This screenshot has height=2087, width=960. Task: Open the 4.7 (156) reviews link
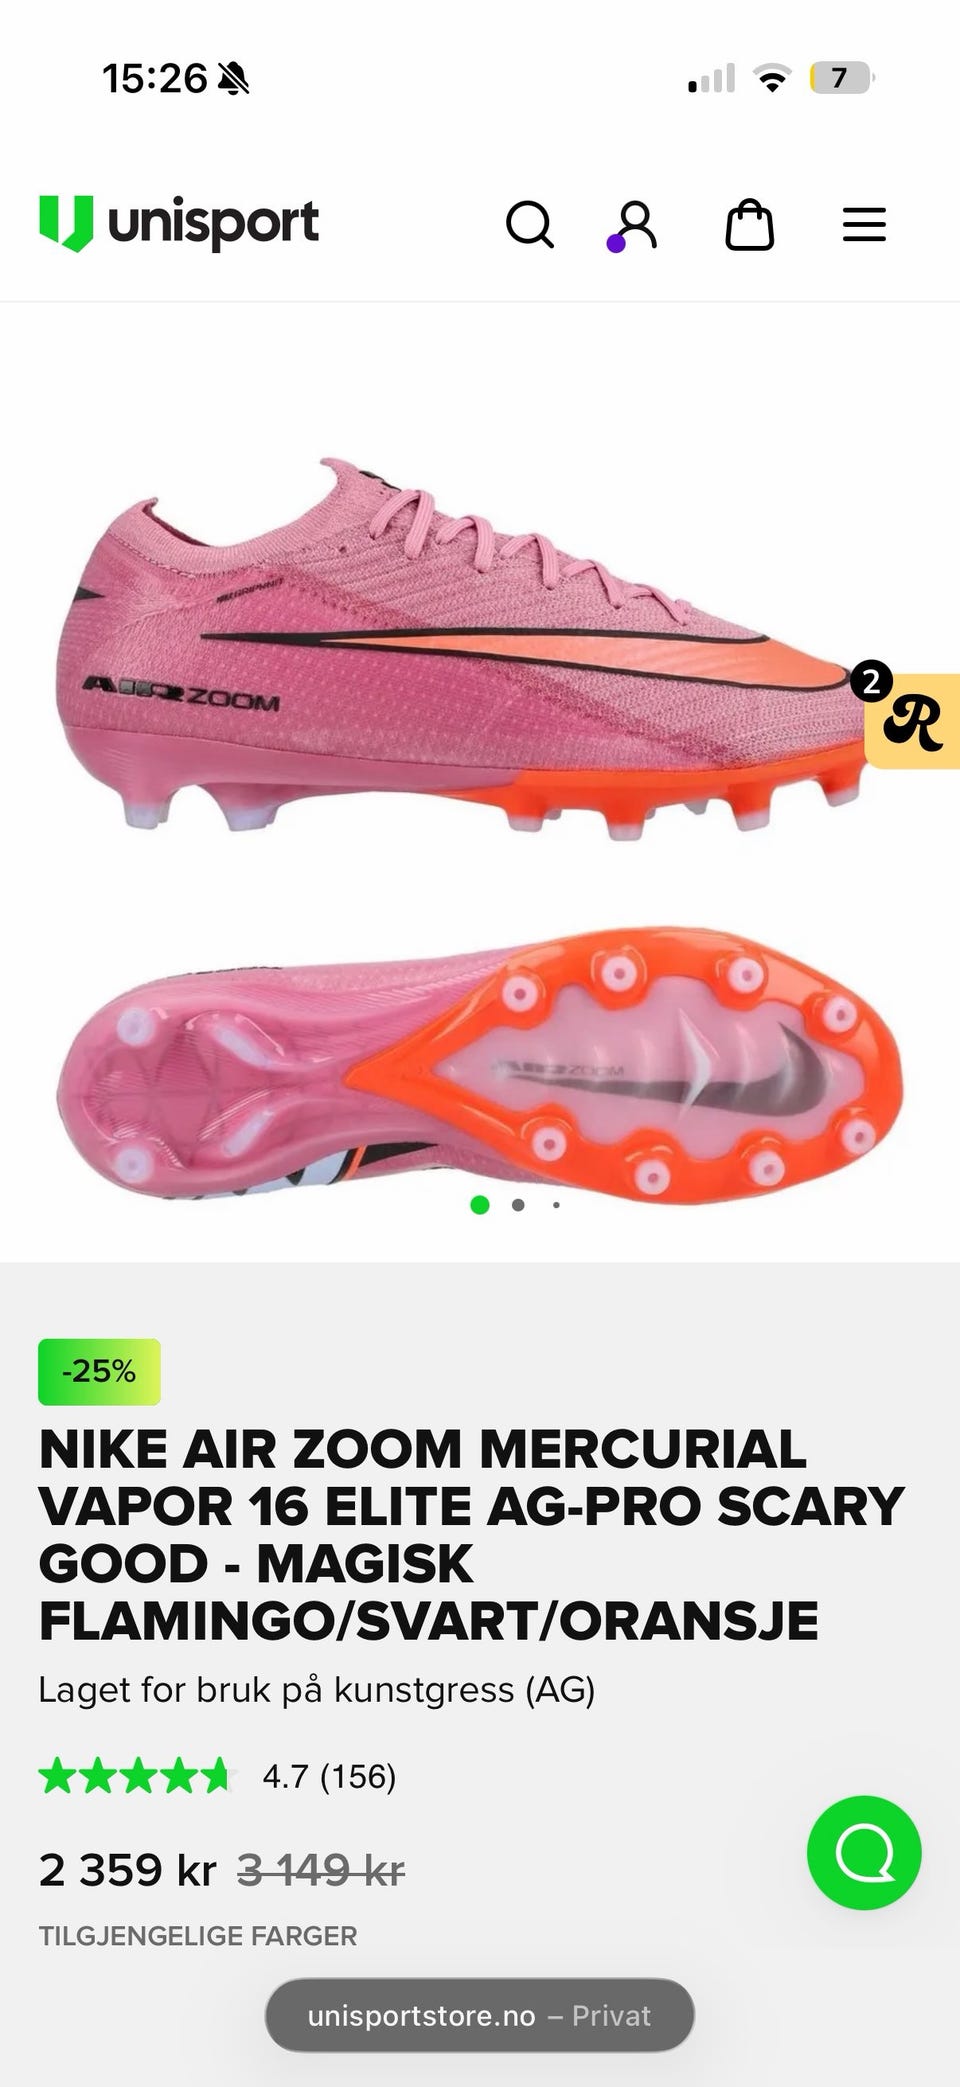(x=329, y=1777)
